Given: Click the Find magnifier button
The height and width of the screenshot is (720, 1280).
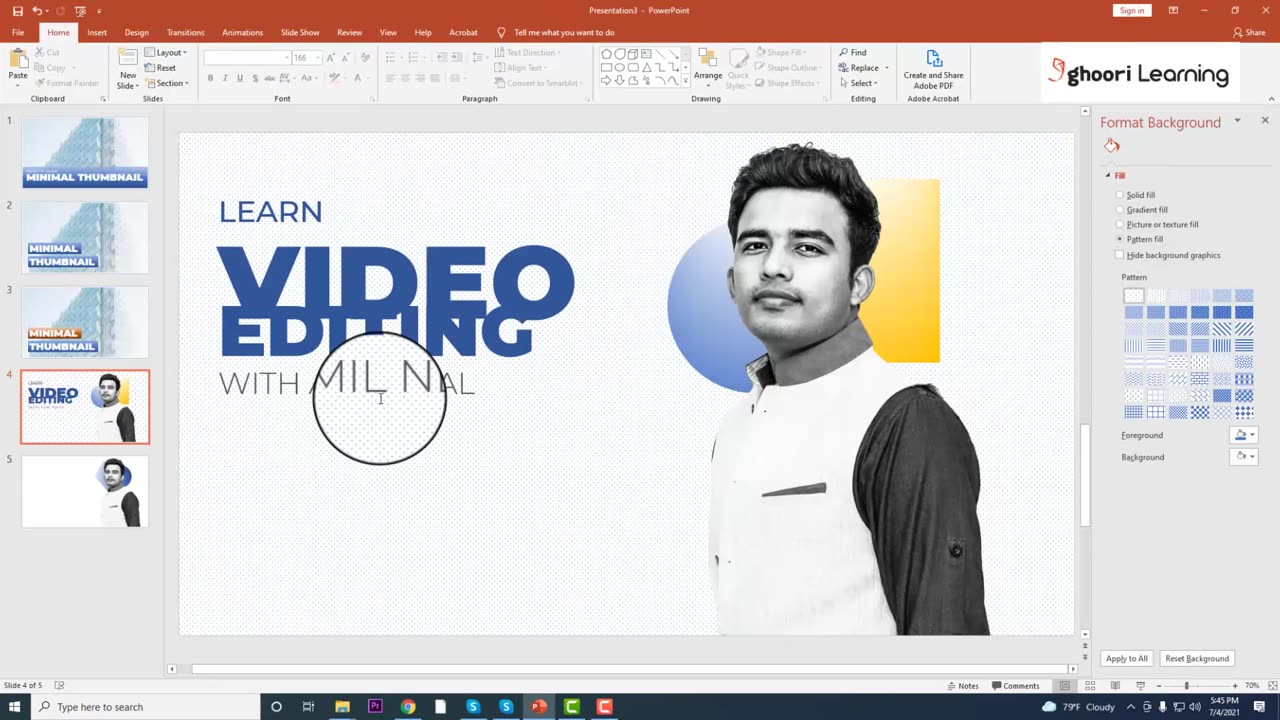Looking at the screenshot, I should (x=853, y=52).
